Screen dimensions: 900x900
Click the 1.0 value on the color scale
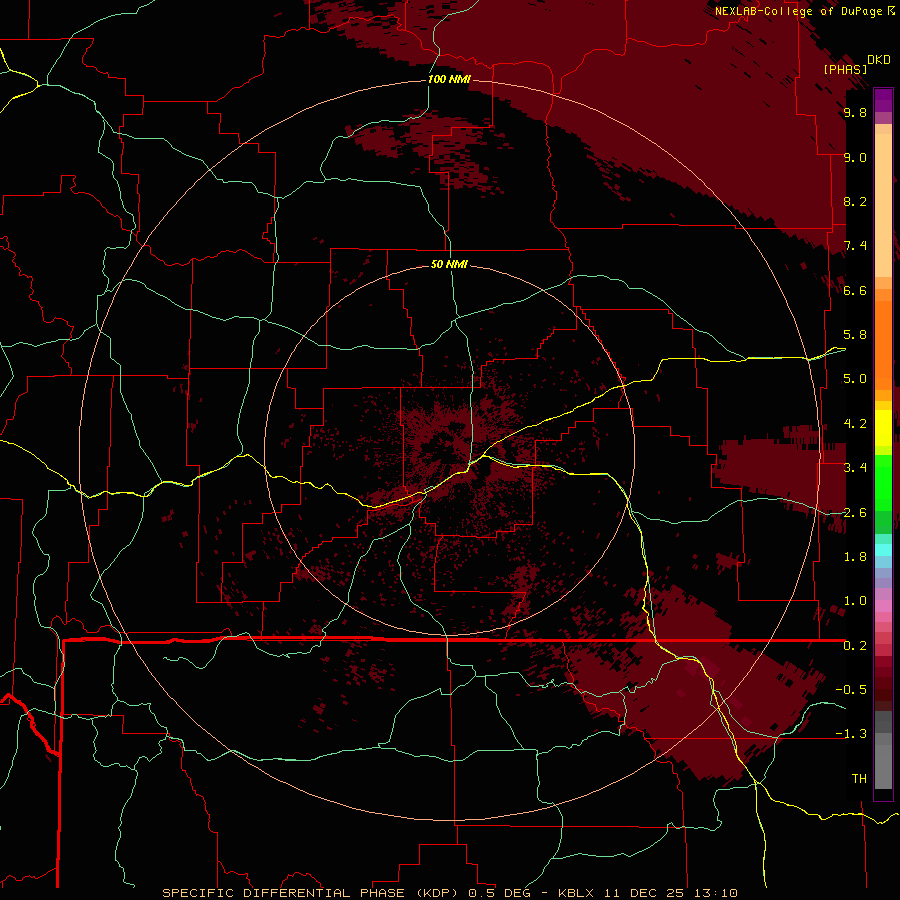tap(855, 601)
